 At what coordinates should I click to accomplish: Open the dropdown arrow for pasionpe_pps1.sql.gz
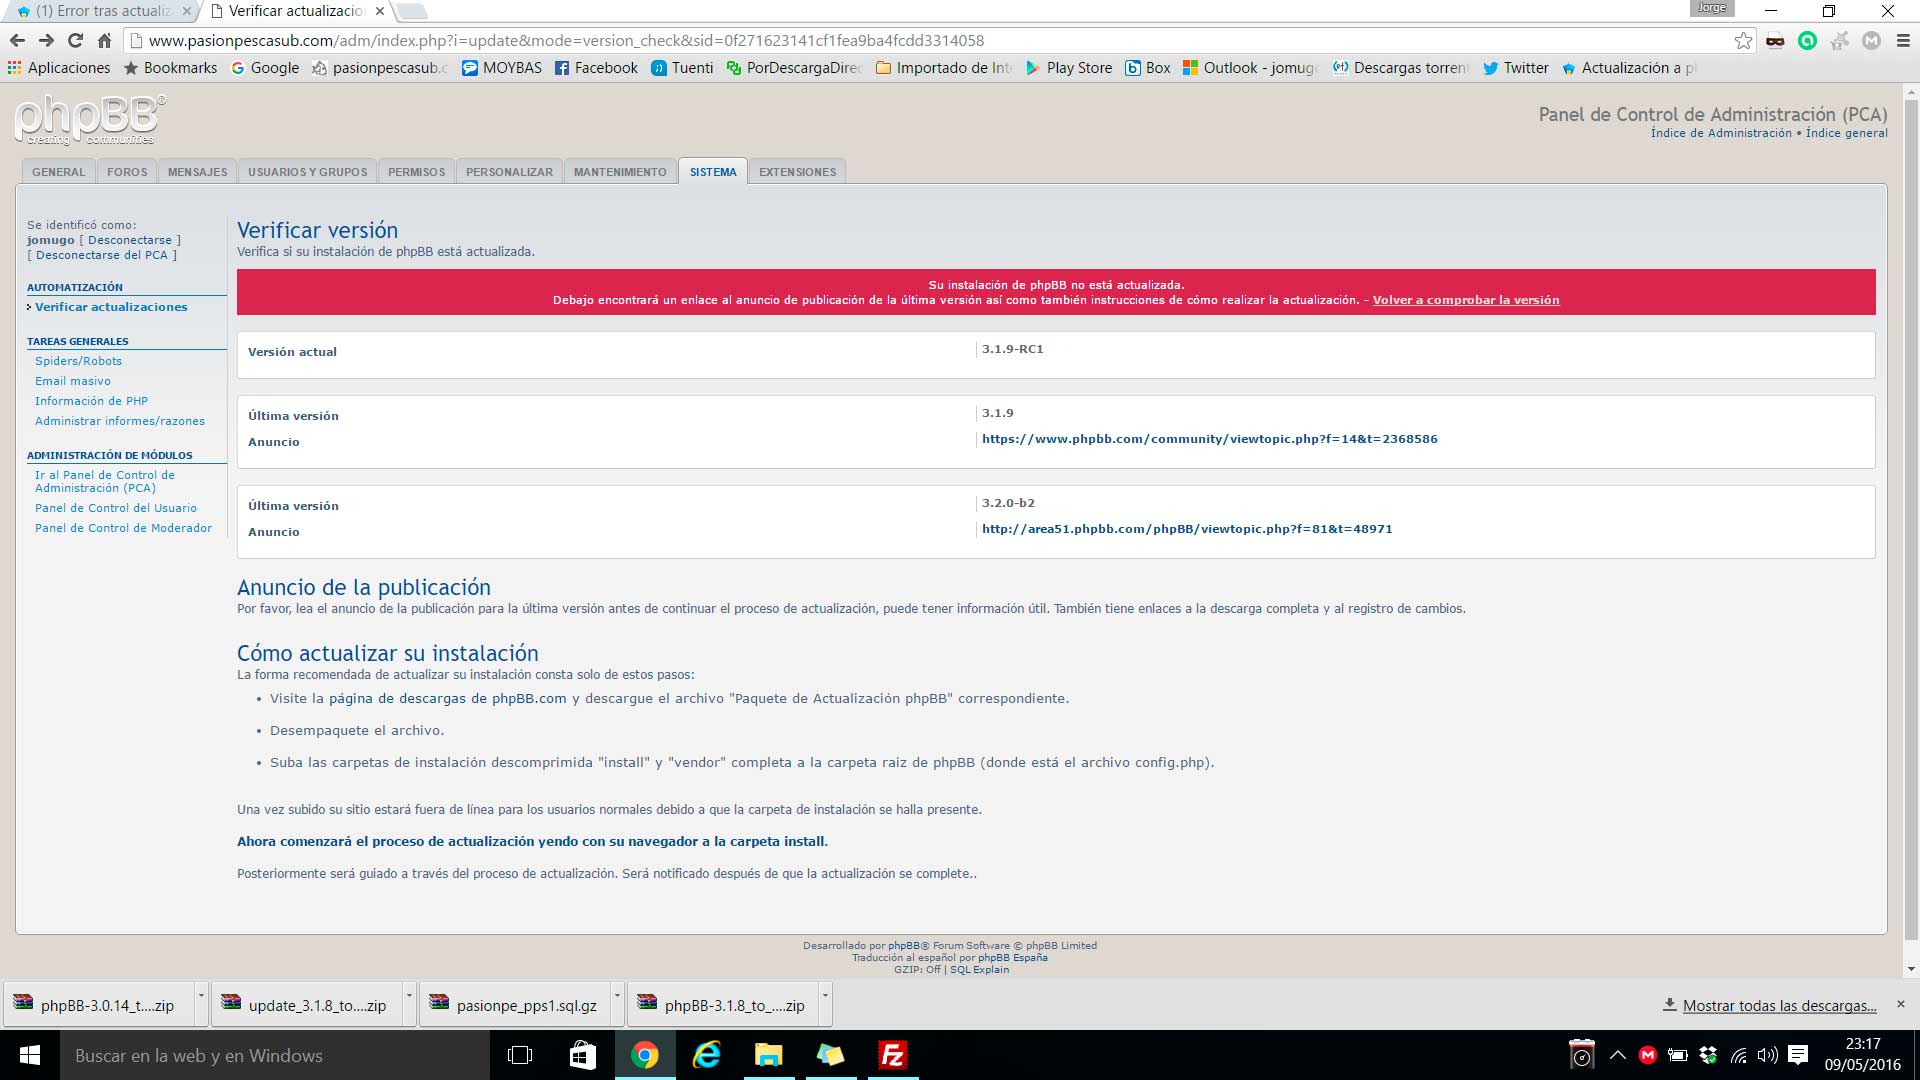pos(617,996)
